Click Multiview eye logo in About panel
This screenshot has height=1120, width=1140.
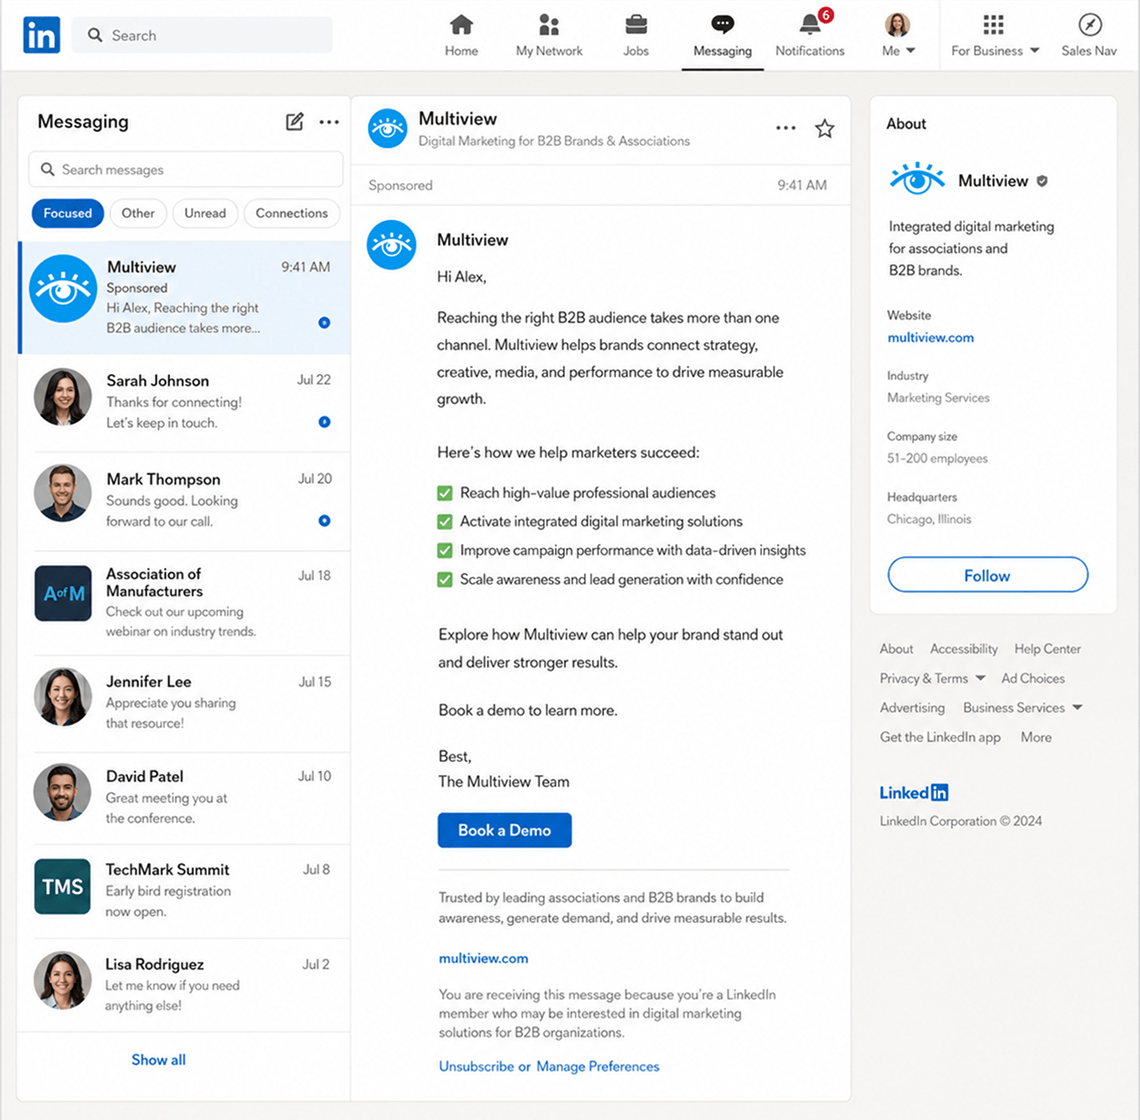tap(918, 178)
